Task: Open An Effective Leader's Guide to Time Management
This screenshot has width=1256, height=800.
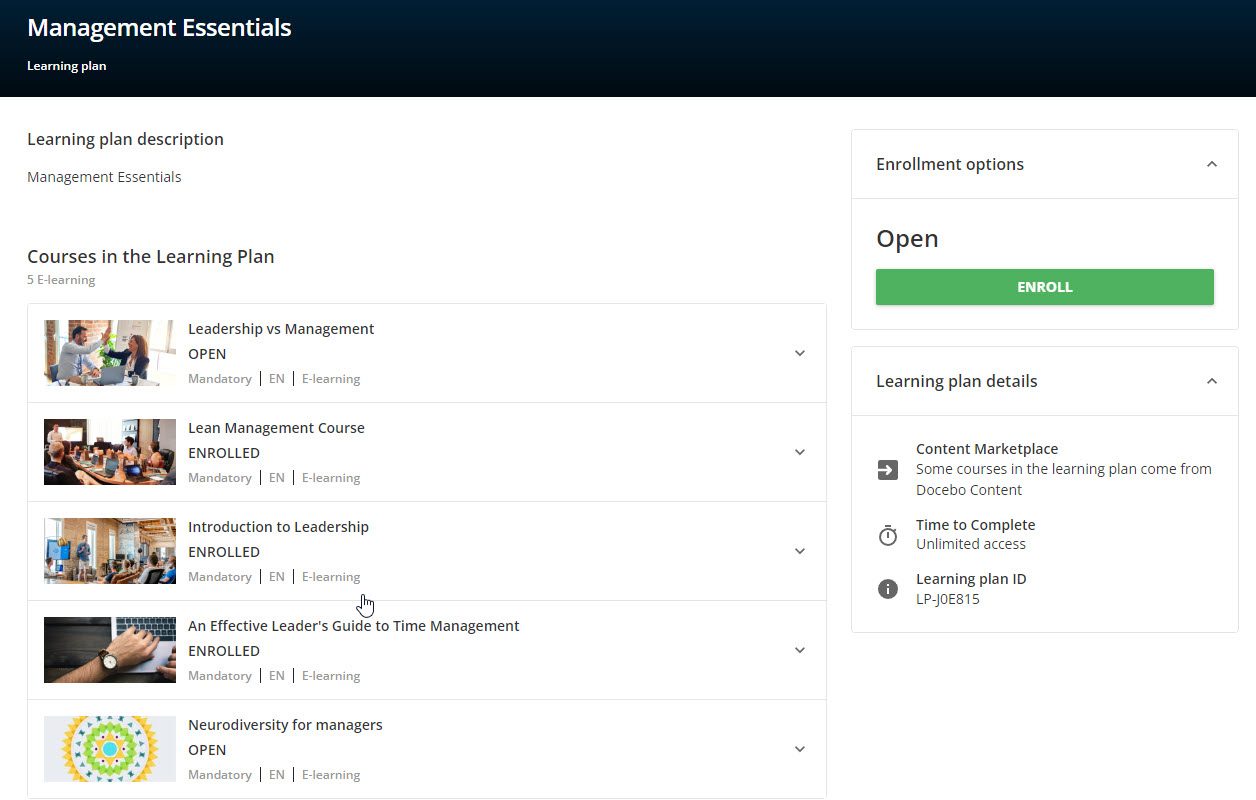Action: 353,626
